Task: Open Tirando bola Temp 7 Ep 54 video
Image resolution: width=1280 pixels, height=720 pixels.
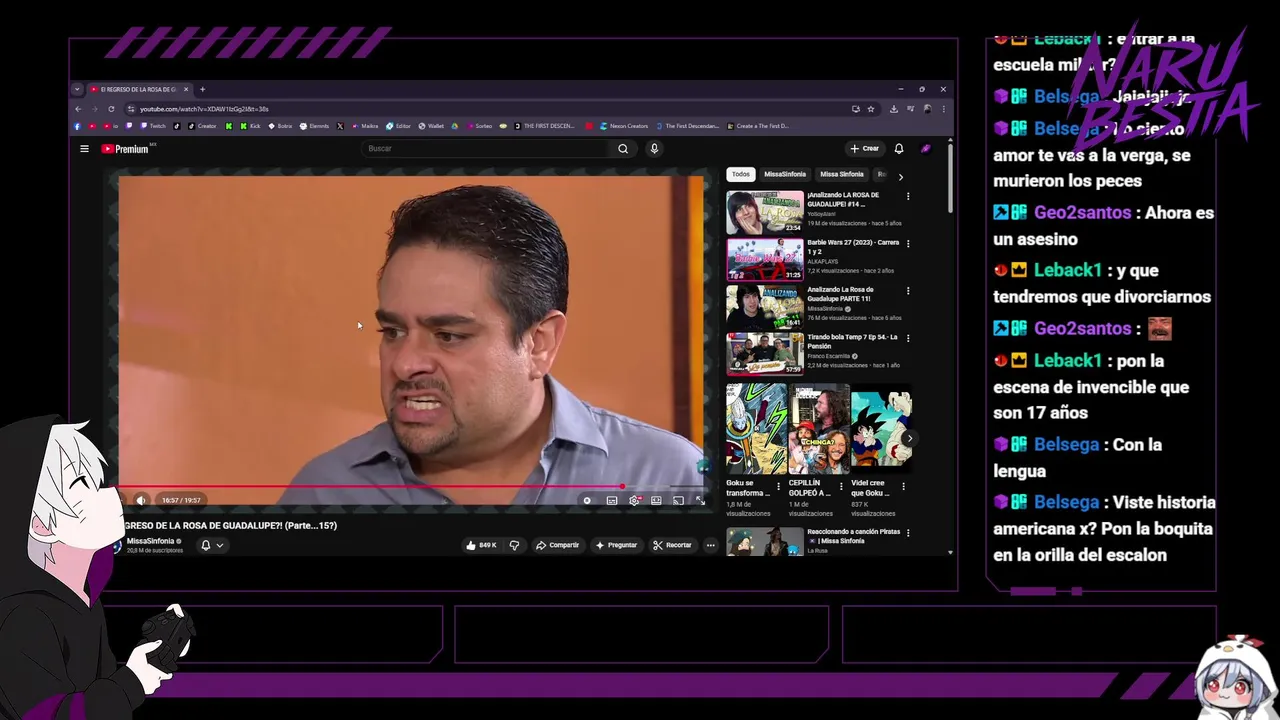Action: pos(765,353)
